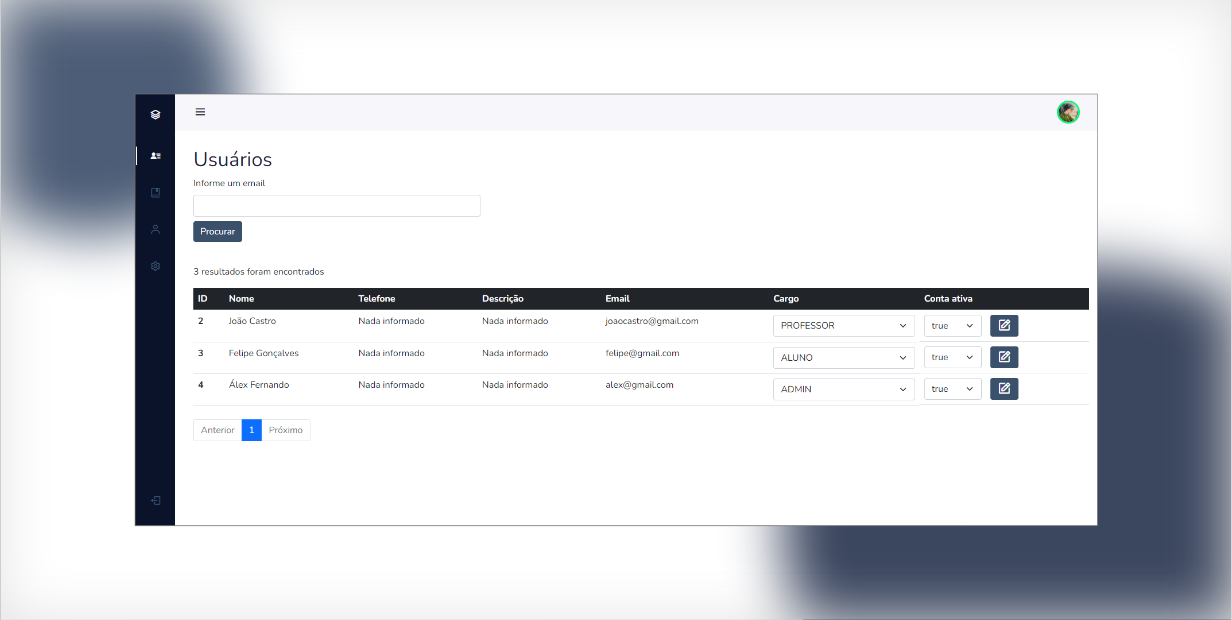Click the email alex@gmail.com
Screen dimensions: 1232x620
pyautogui.click(x=639, y=385)
